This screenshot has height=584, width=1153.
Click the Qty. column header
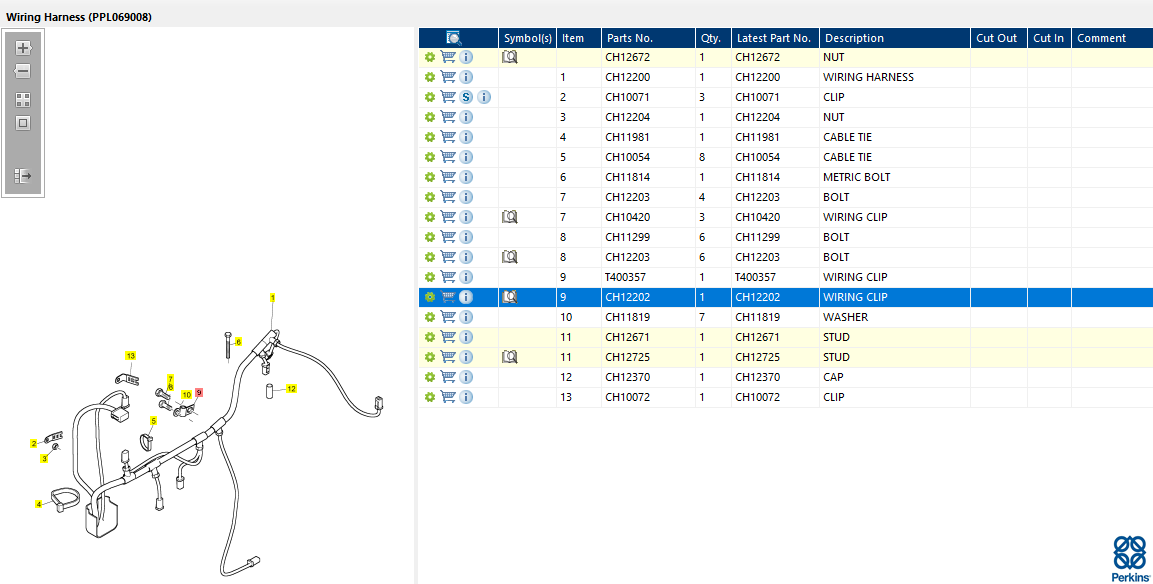(x=711, y=38)
